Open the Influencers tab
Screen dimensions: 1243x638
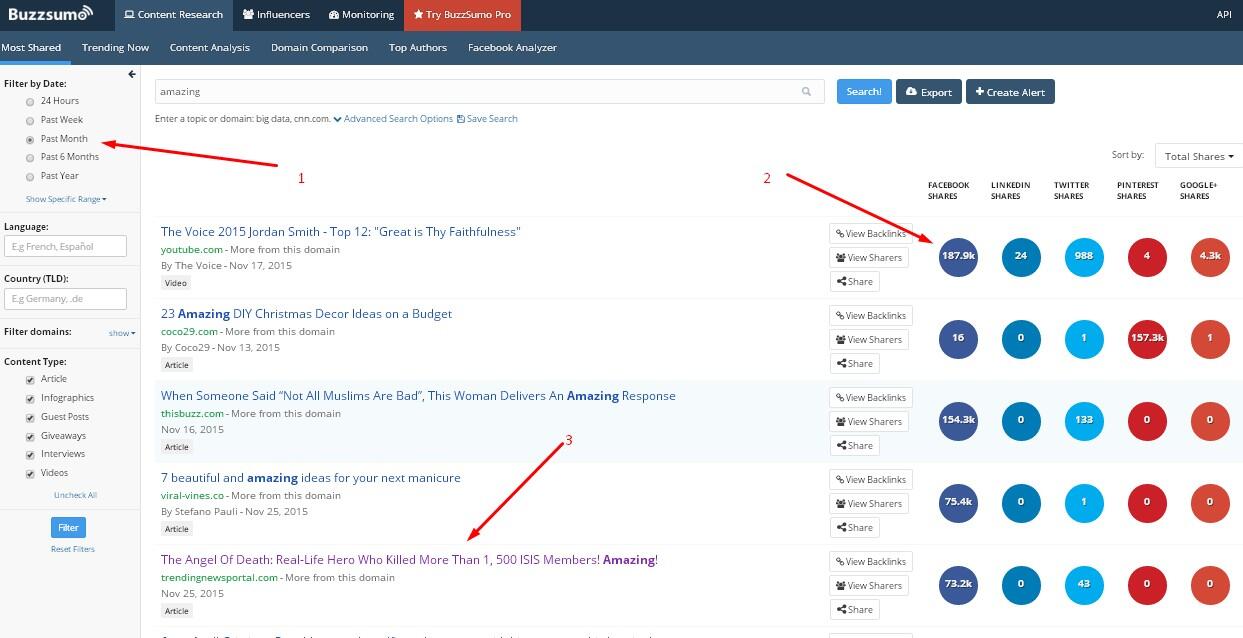click(277, 15)
